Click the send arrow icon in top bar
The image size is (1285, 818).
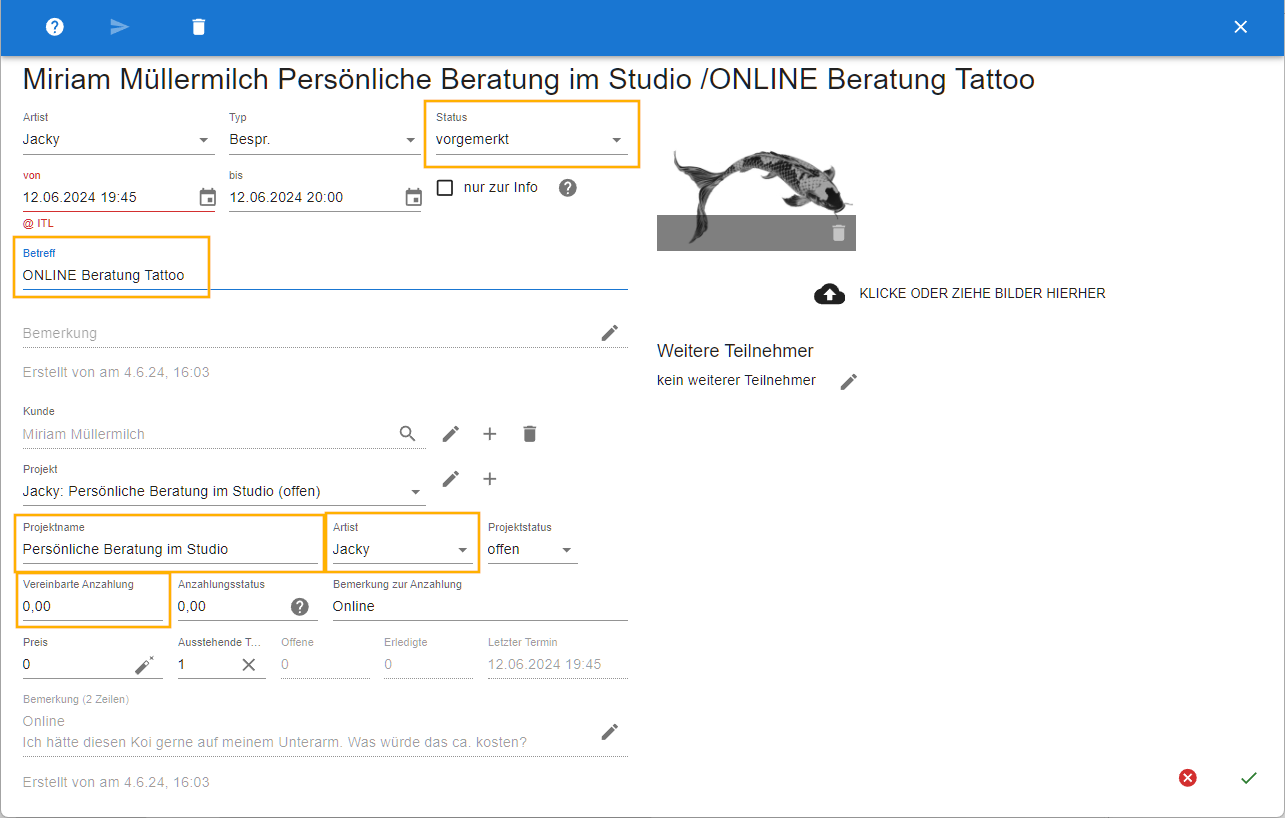tap(120, 27)
